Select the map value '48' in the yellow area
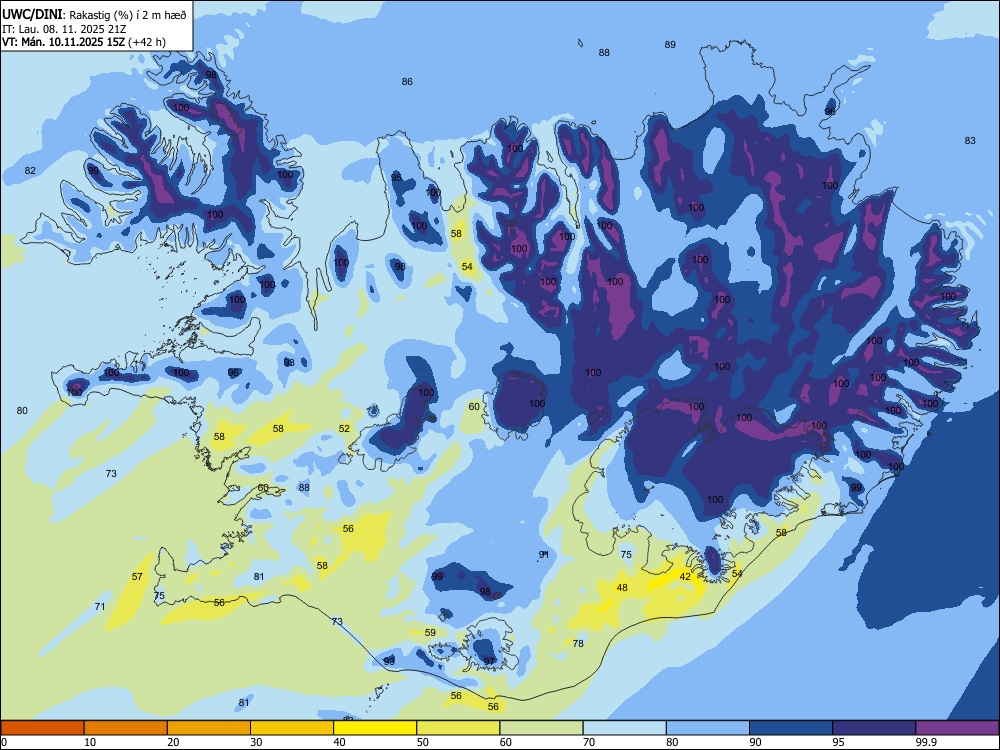The width and height of the screenshot is (1000, 750). point(622,587)
